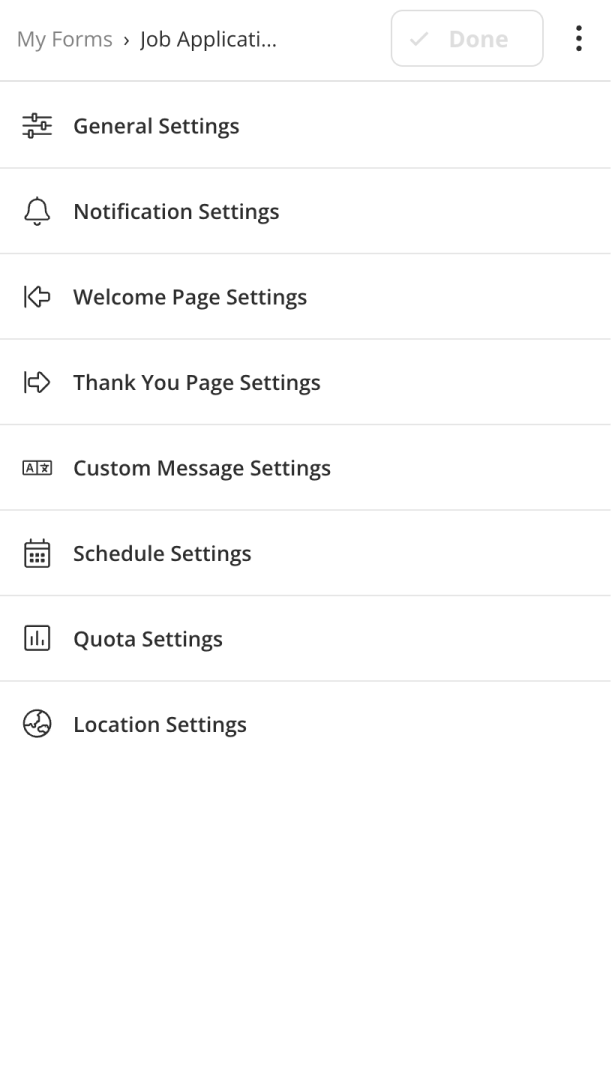This screenshot has height=1073, width=611.
Task: Select the Welcome Page left-arrow flag icon
Action: (36, 297)
